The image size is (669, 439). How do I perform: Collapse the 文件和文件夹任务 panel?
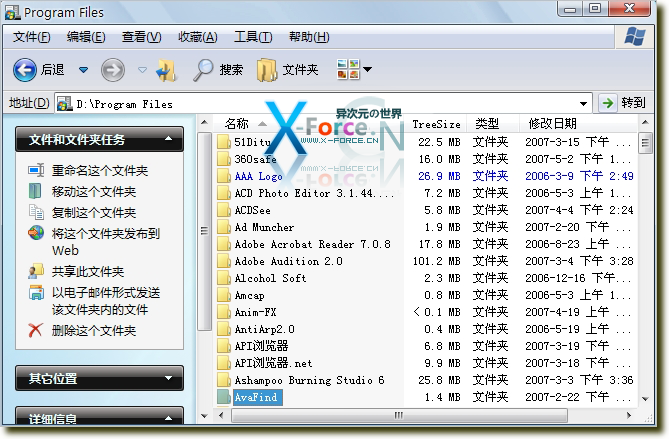168,139
